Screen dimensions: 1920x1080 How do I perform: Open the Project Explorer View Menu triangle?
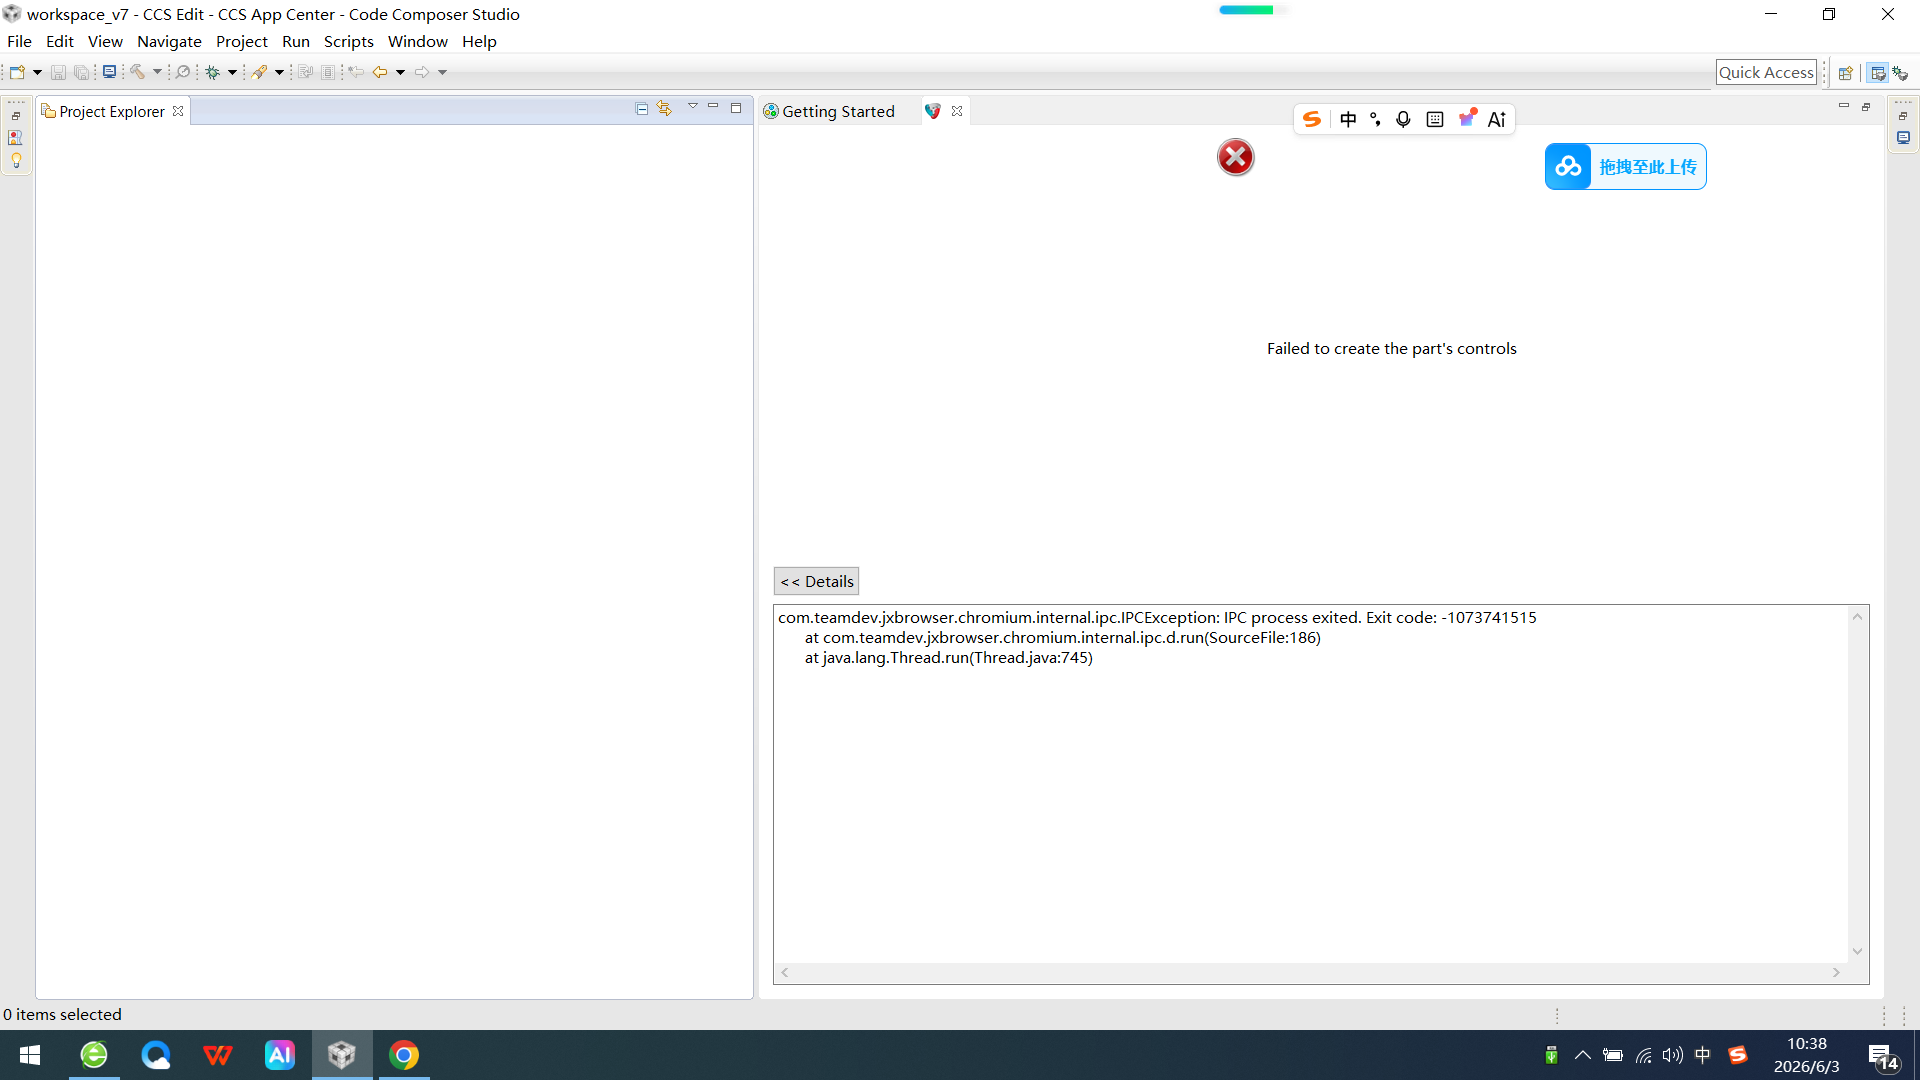(x=693, y=107)
